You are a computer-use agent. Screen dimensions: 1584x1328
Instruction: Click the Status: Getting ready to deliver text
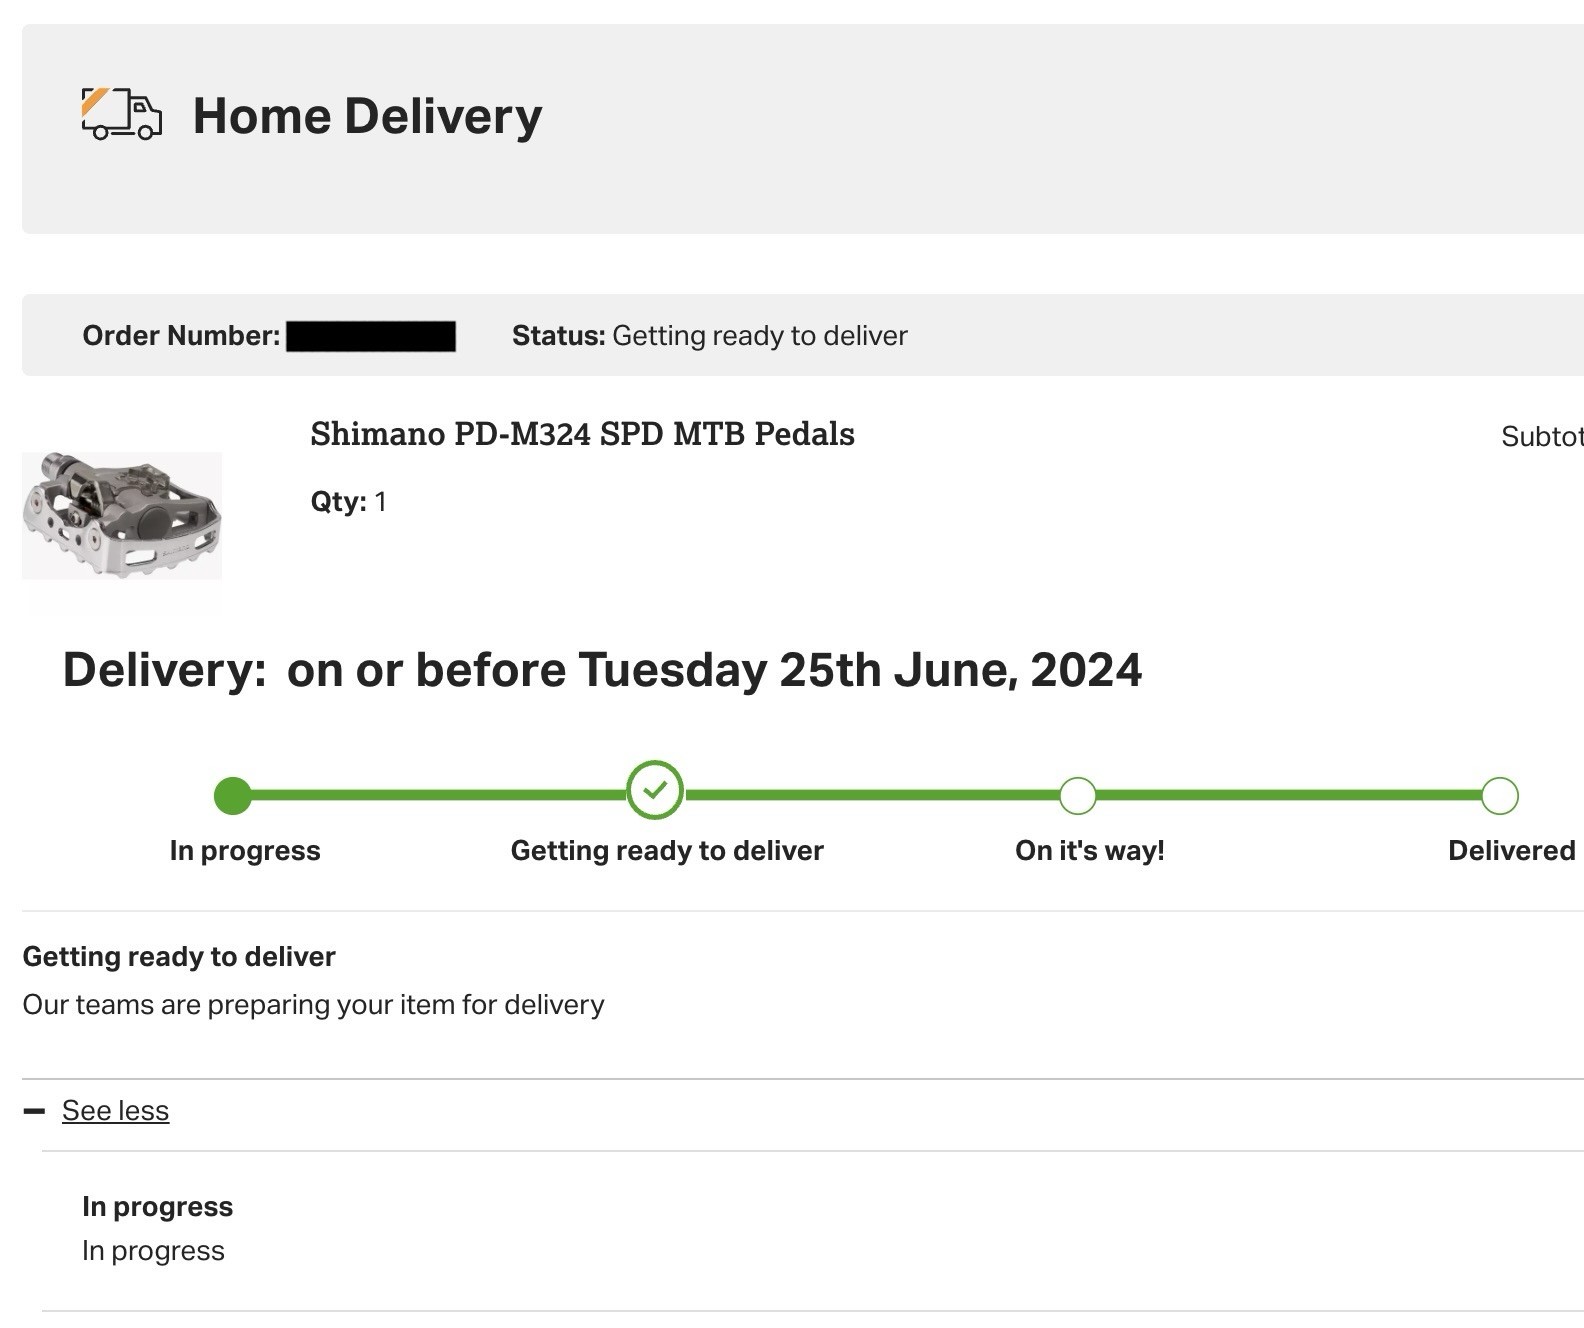pos(709,336)
